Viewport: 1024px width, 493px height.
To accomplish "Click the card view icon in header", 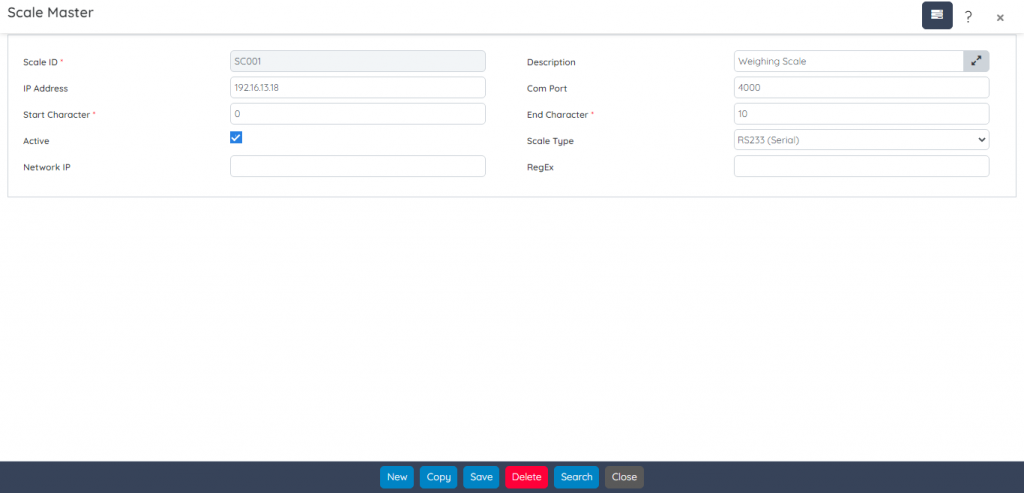I will (x=937, y=15).
